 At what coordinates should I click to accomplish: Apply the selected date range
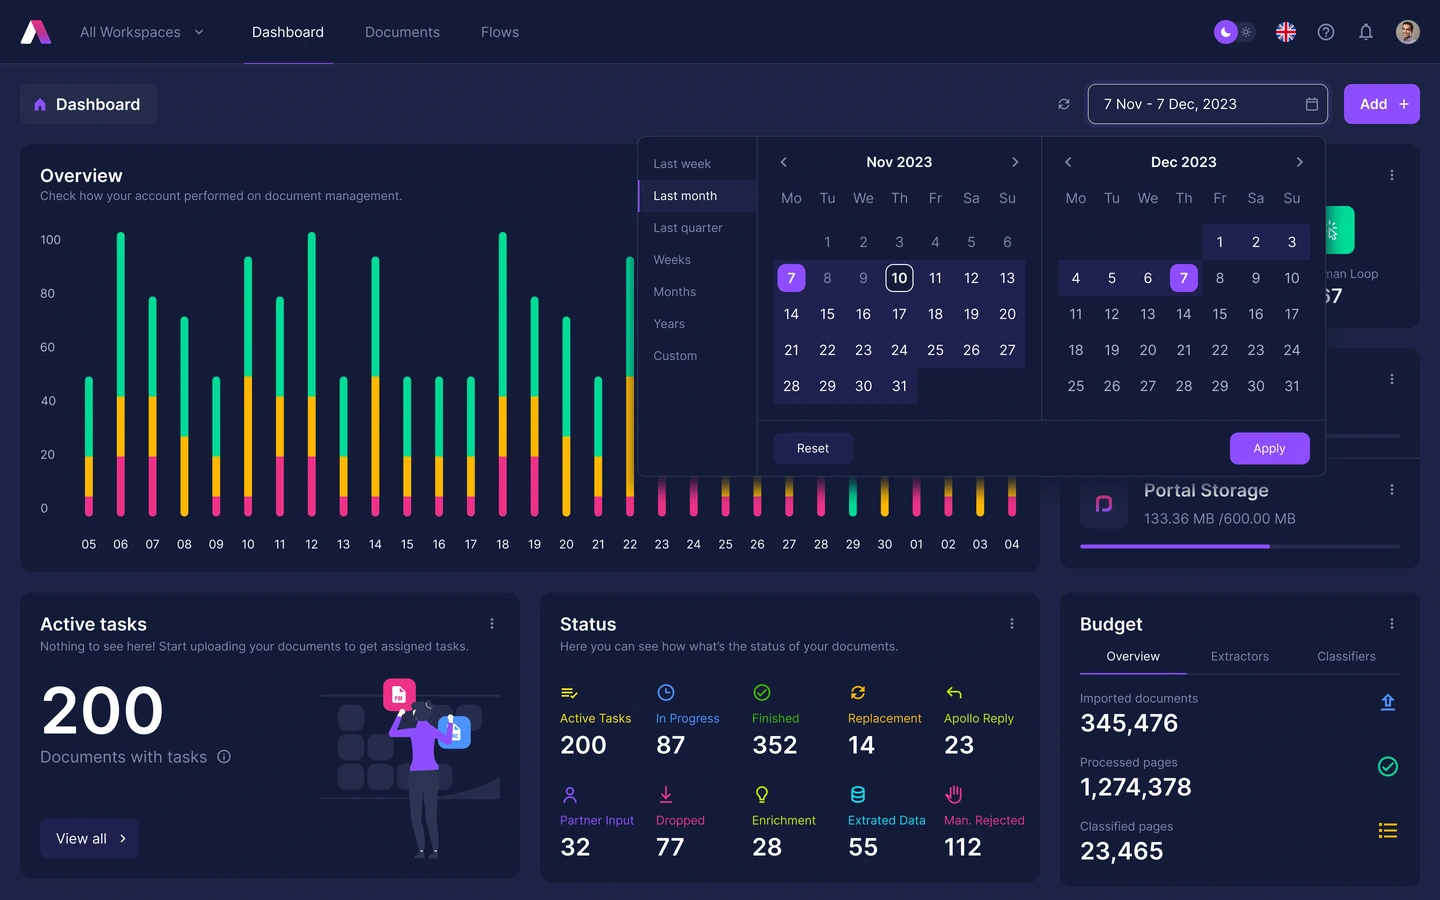[1270, 449]
